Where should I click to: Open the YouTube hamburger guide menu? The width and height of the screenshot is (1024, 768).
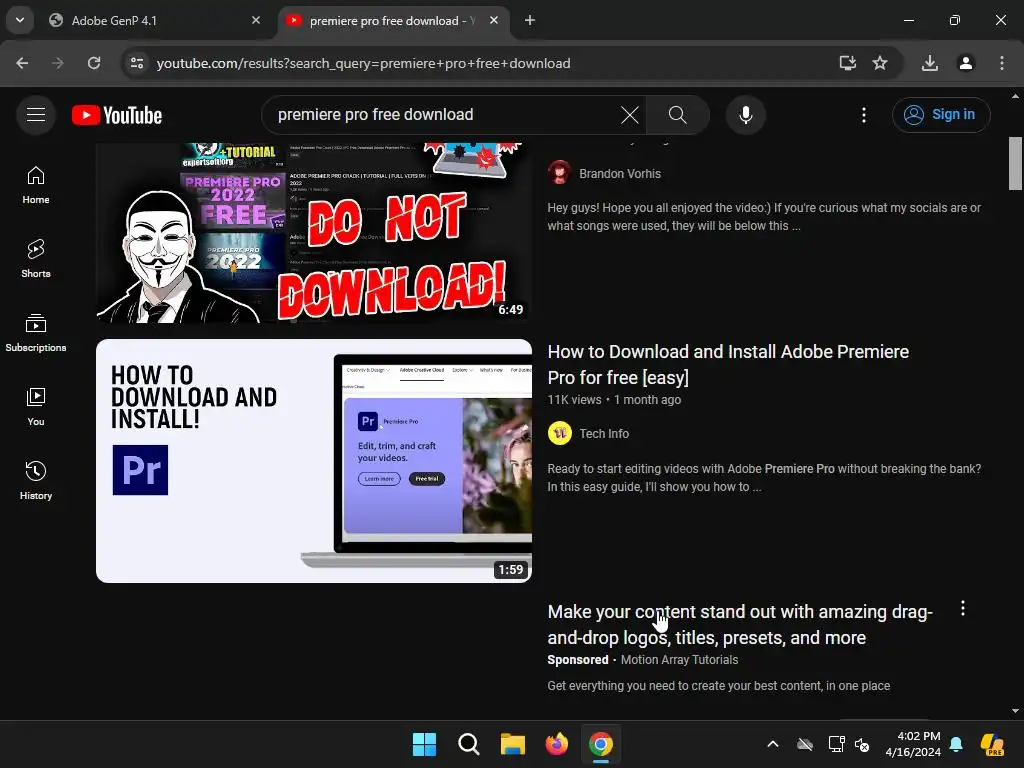[36, 115]
